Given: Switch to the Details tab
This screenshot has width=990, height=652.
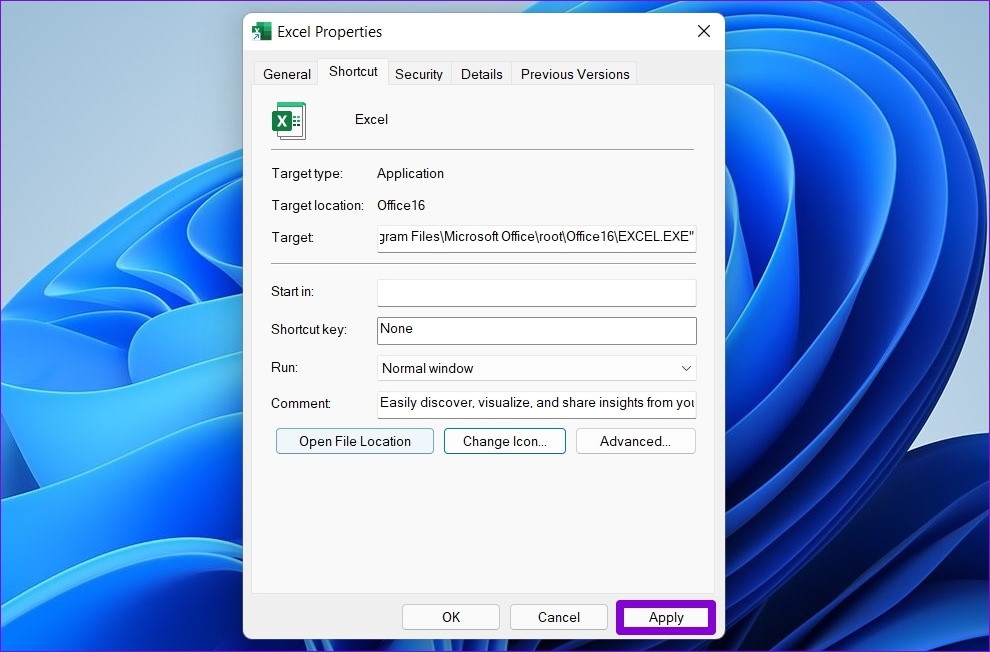Looking at the screenshot, I should [481, 73].
